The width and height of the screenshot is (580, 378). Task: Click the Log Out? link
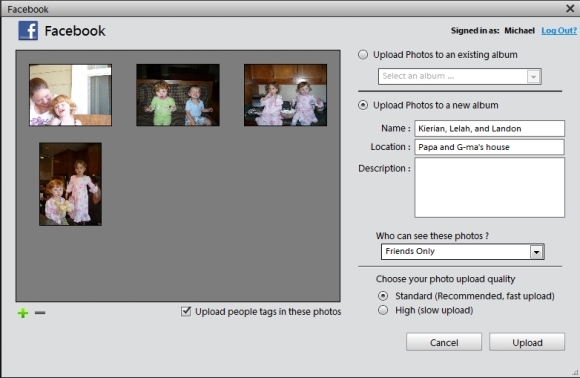tap(559, 31)
